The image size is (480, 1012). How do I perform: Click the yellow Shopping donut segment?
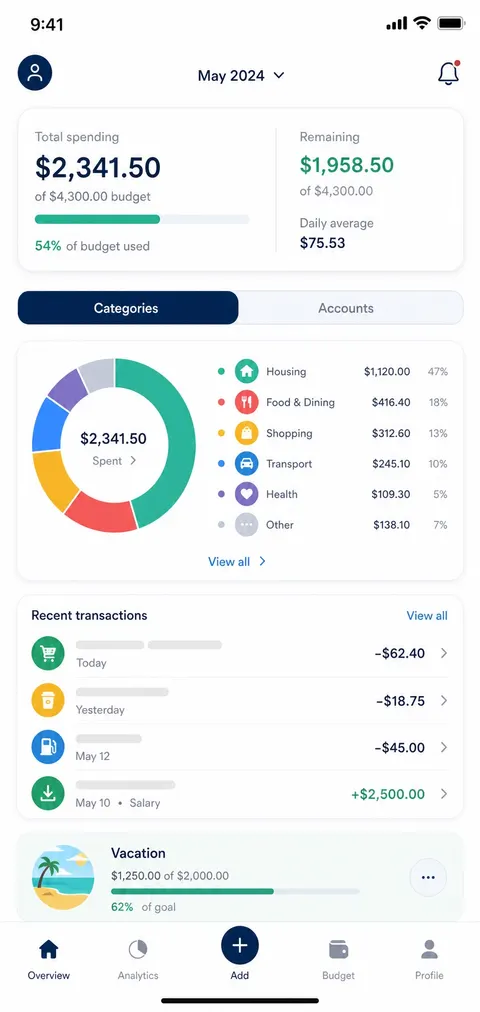(x=53, y=480)
